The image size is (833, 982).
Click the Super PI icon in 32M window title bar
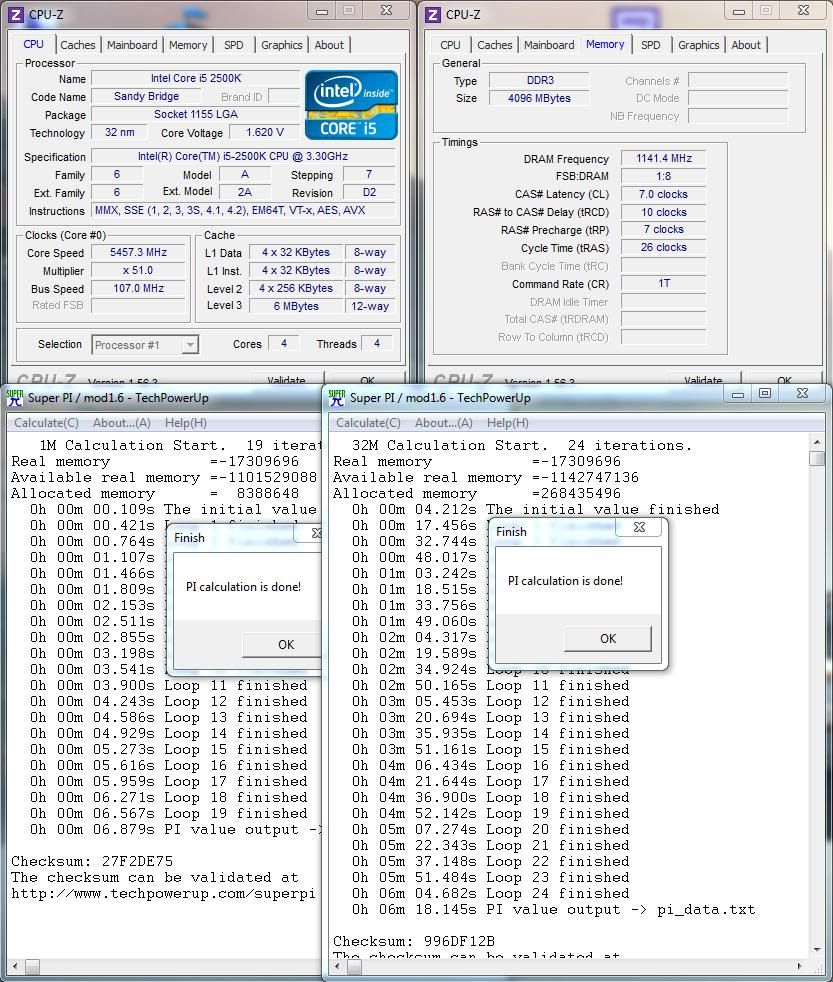[x=336, y=398]
